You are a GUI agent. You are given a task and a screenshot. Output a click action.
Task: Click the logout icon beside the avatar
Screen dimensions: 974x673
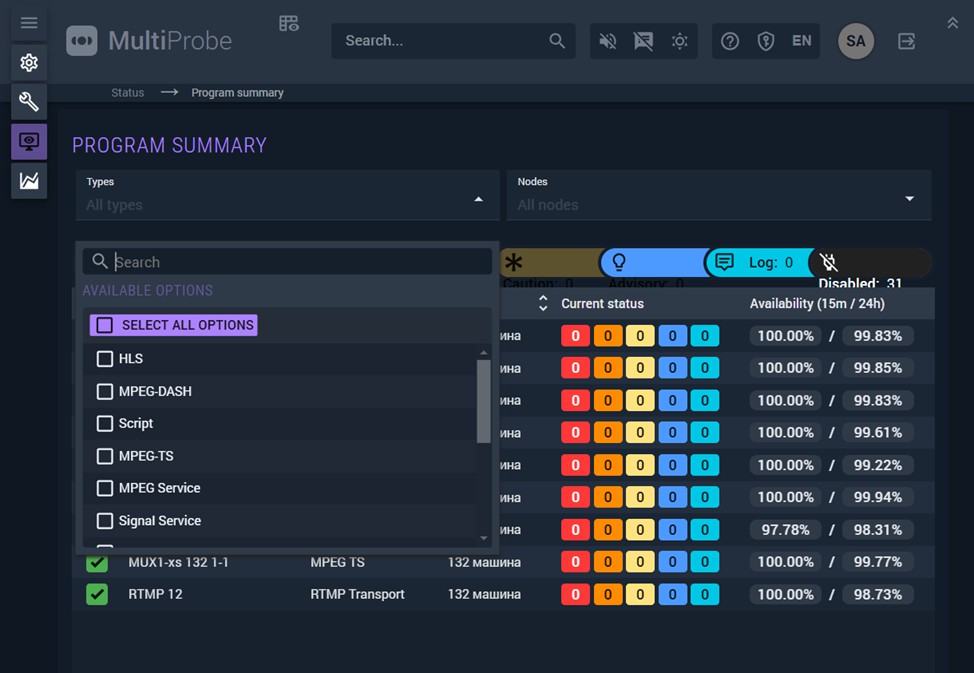tap(906, 41)
